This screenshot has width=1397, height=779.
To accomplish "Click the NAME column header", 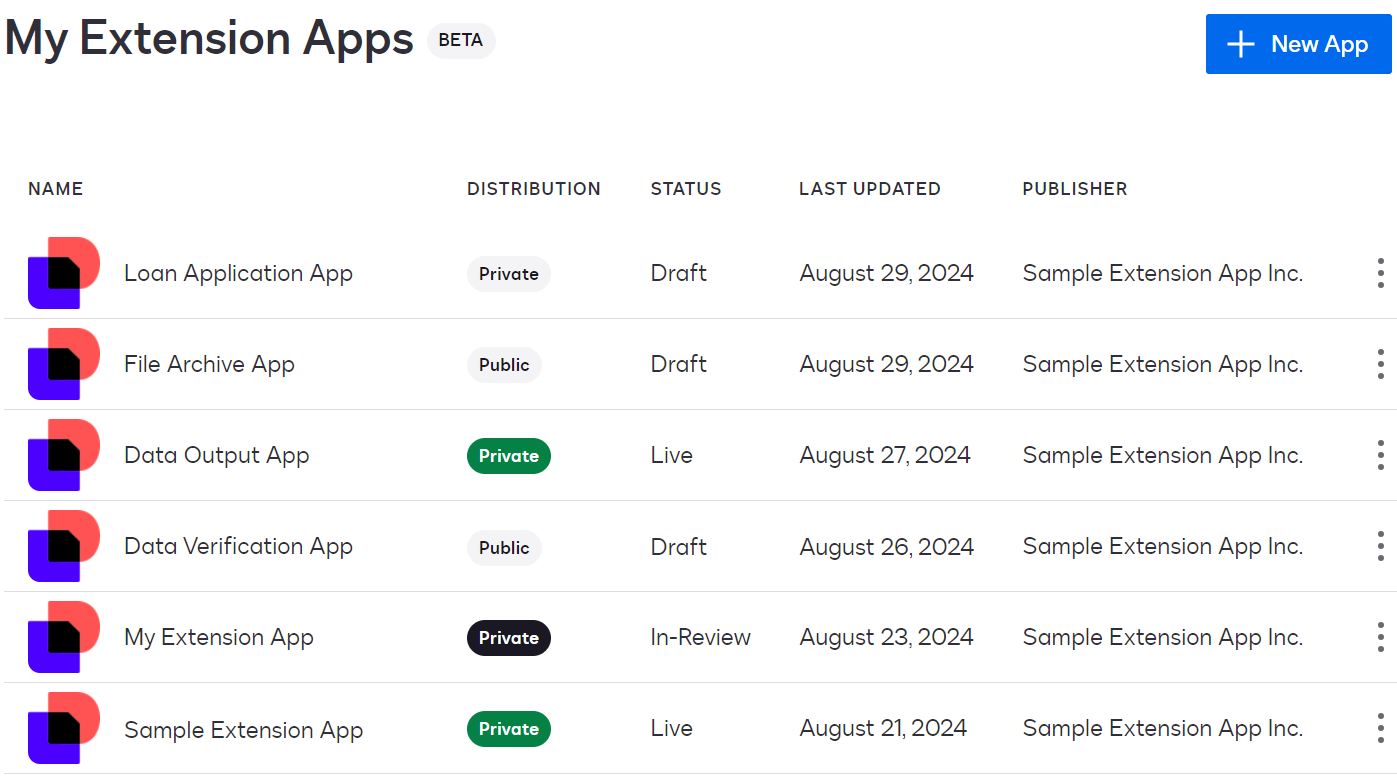I will click(55, 188).
